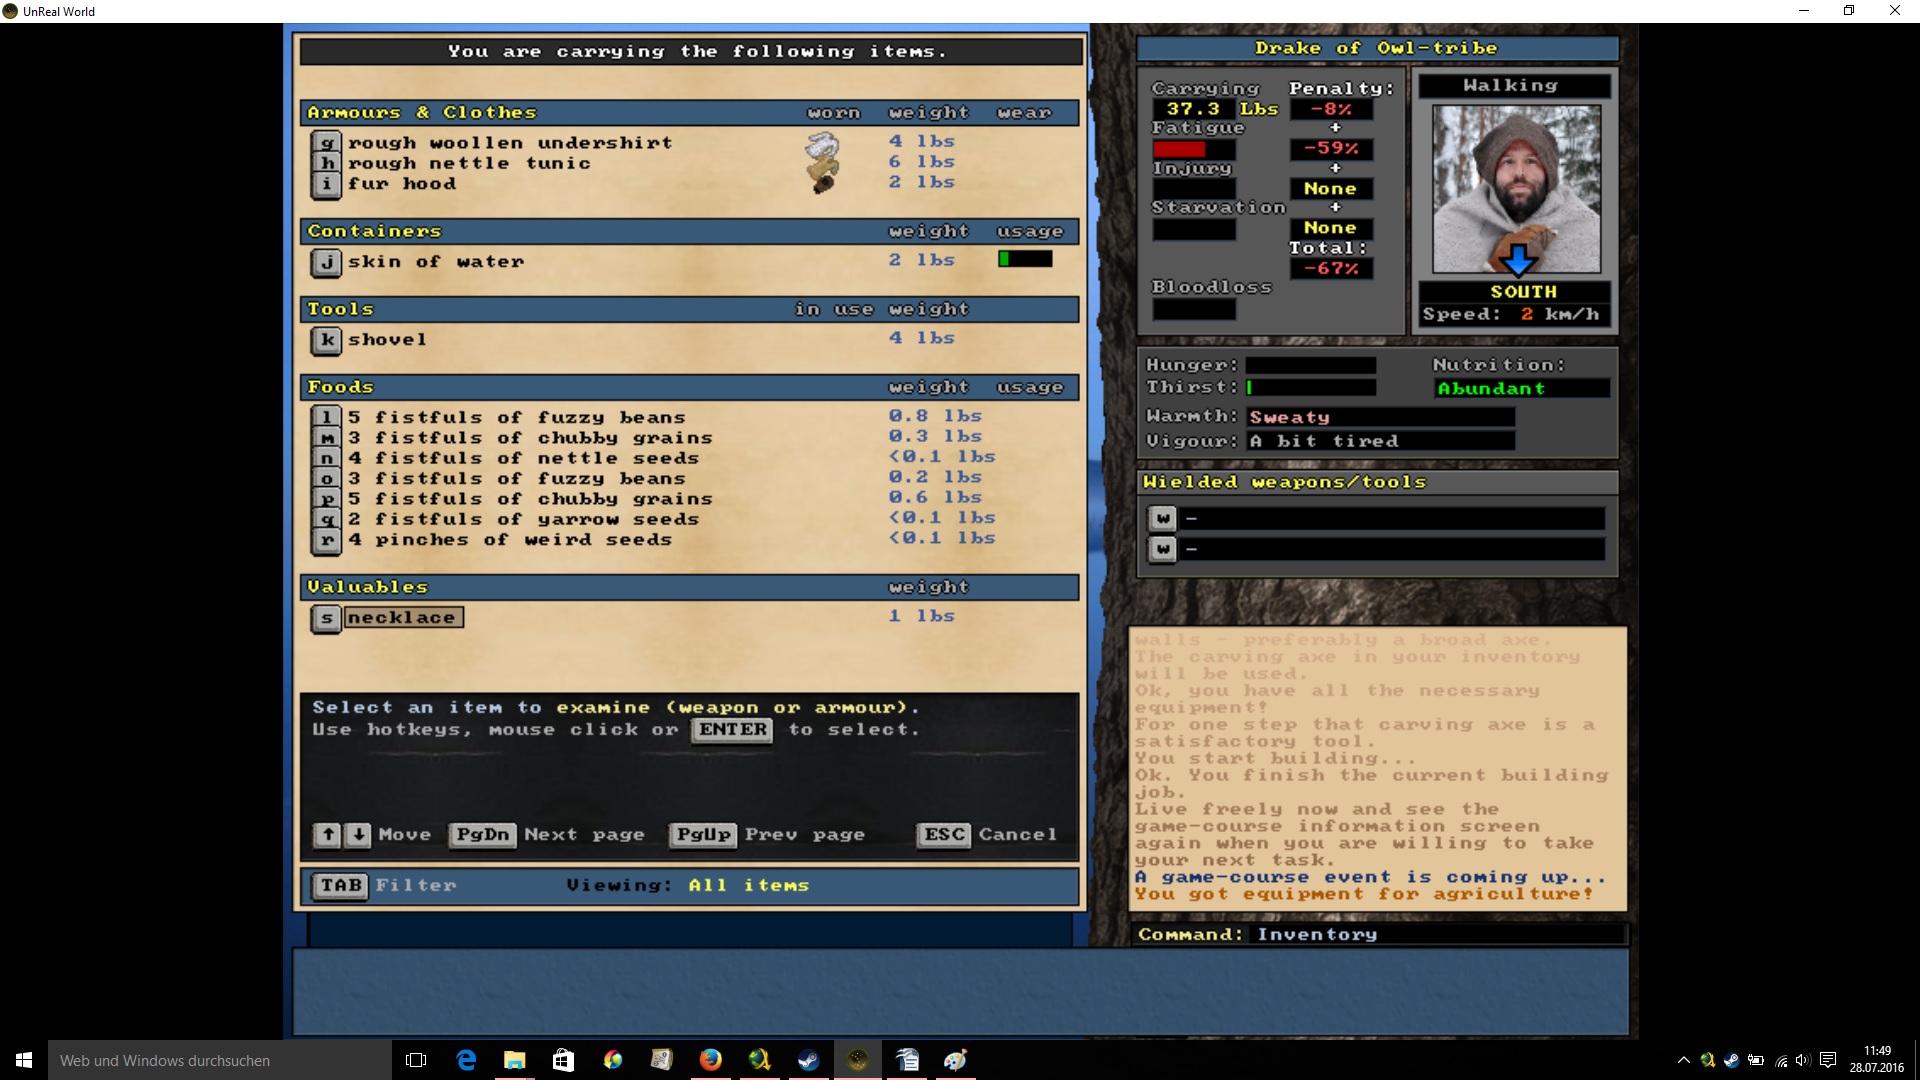Open Firefox from the taskbar
1920x1080 pixels.
pos(710,1060)
